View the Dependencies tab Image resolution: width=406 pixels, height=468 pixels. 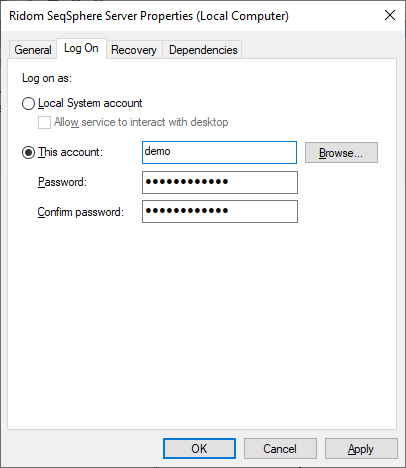(203, 50)
